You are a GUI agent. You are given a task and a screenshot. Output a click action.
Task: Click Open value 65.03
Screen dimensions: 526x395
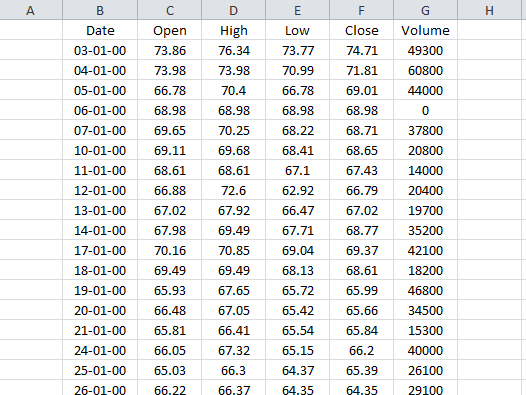click(x=169, y=371)
